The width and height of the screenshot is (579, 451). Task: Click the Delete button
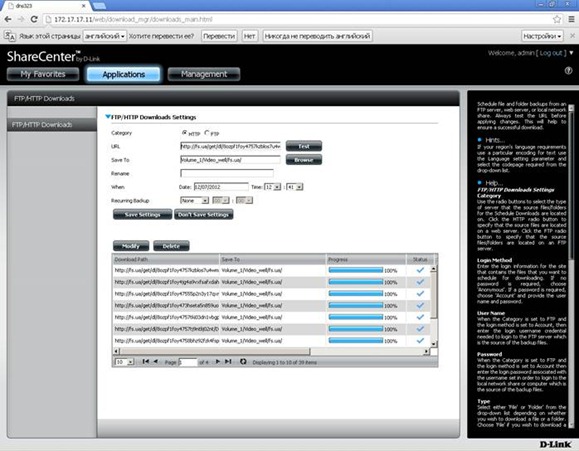[171, 246]
